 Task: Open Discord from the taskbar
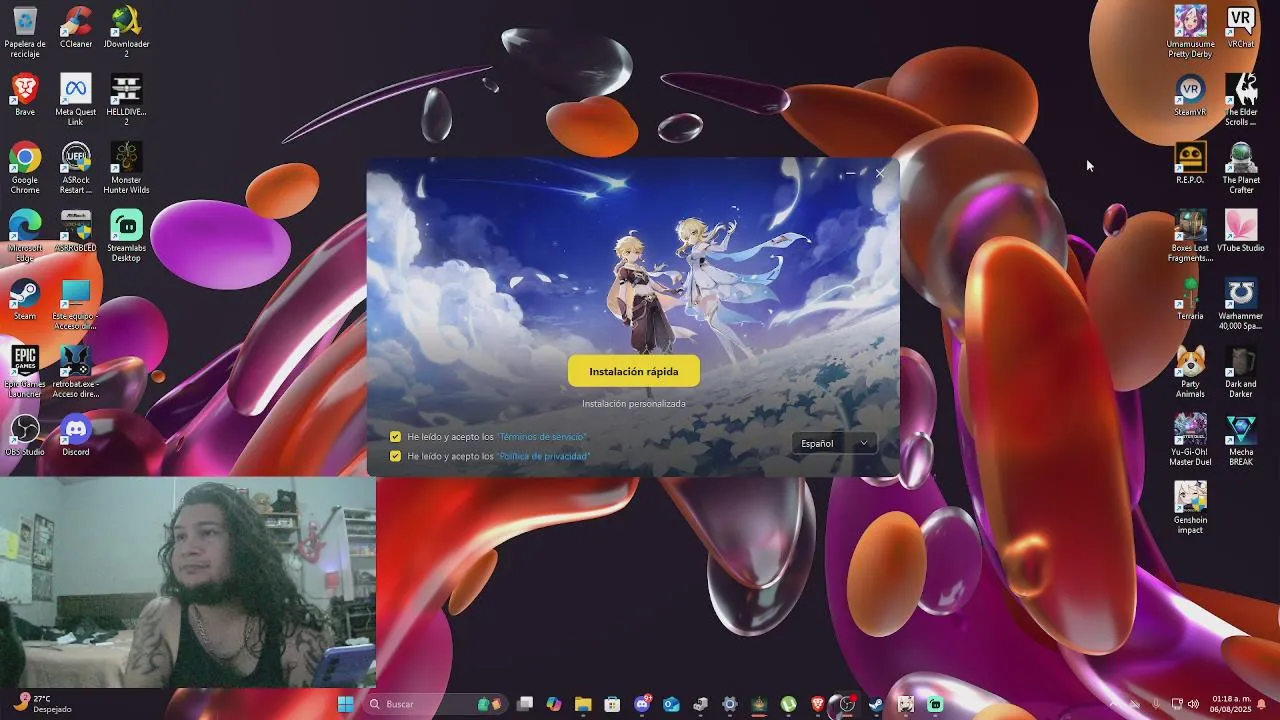click(642, 704)
